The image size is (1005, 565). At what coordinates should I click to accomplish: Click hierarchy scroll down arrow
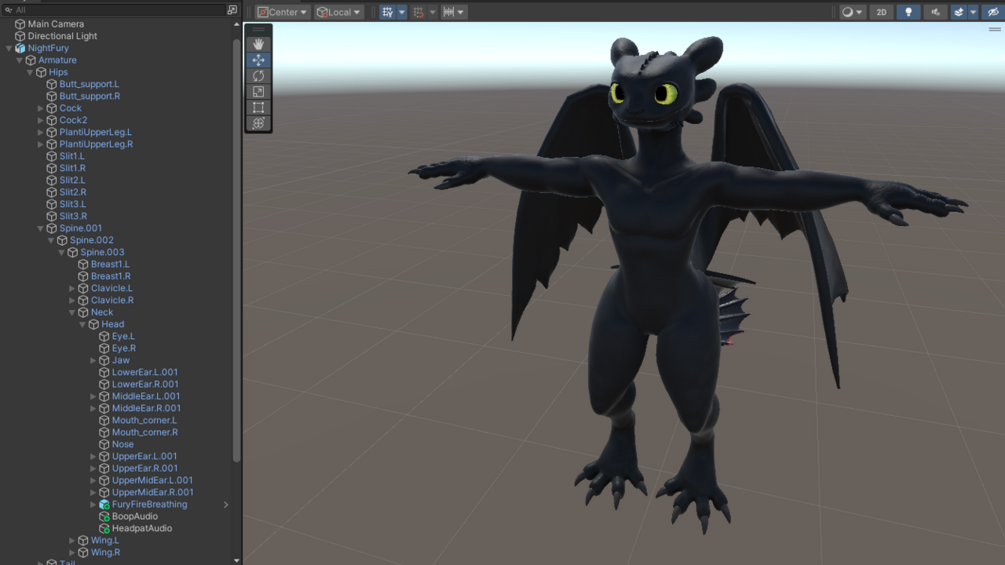(237, 561)
